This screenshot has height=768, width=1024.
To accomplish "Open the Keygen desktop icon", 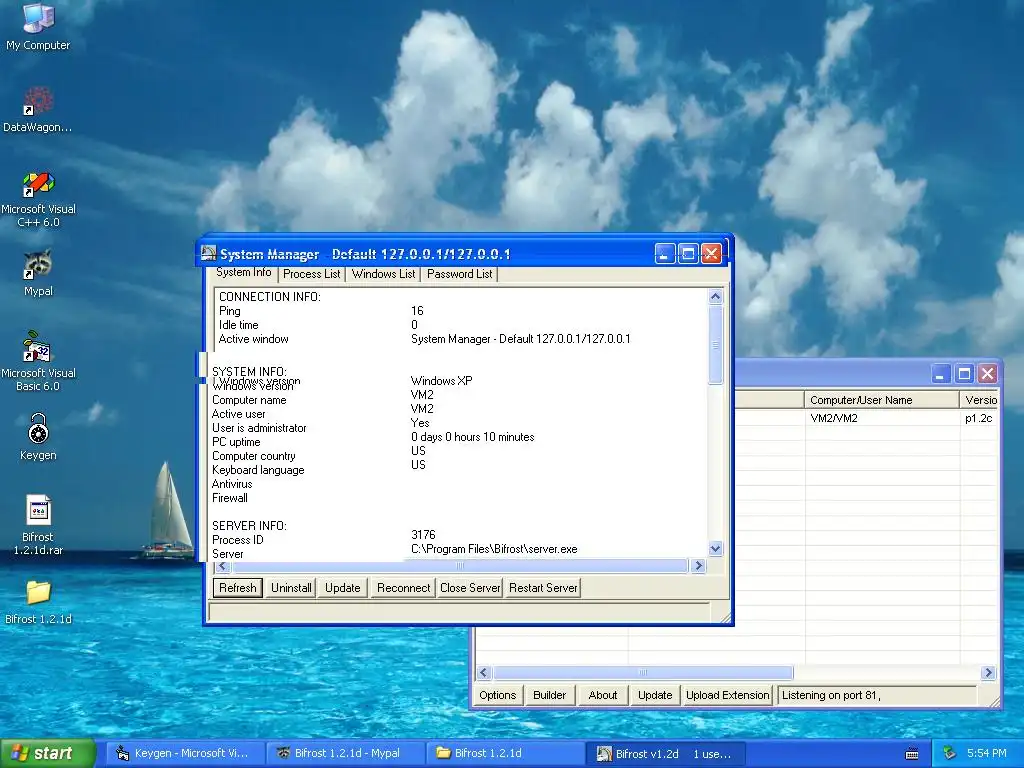I will (38, 436).
